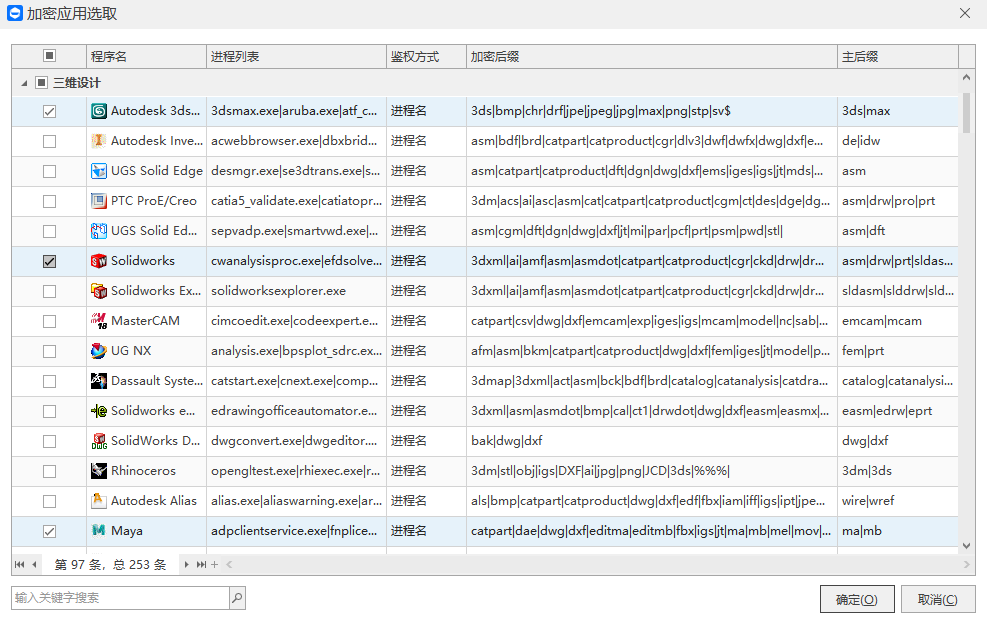
Task: Click the Solidworks icon in cwanalysisproc.exe row
Action: pyautogui.click(x=99, y=261)
